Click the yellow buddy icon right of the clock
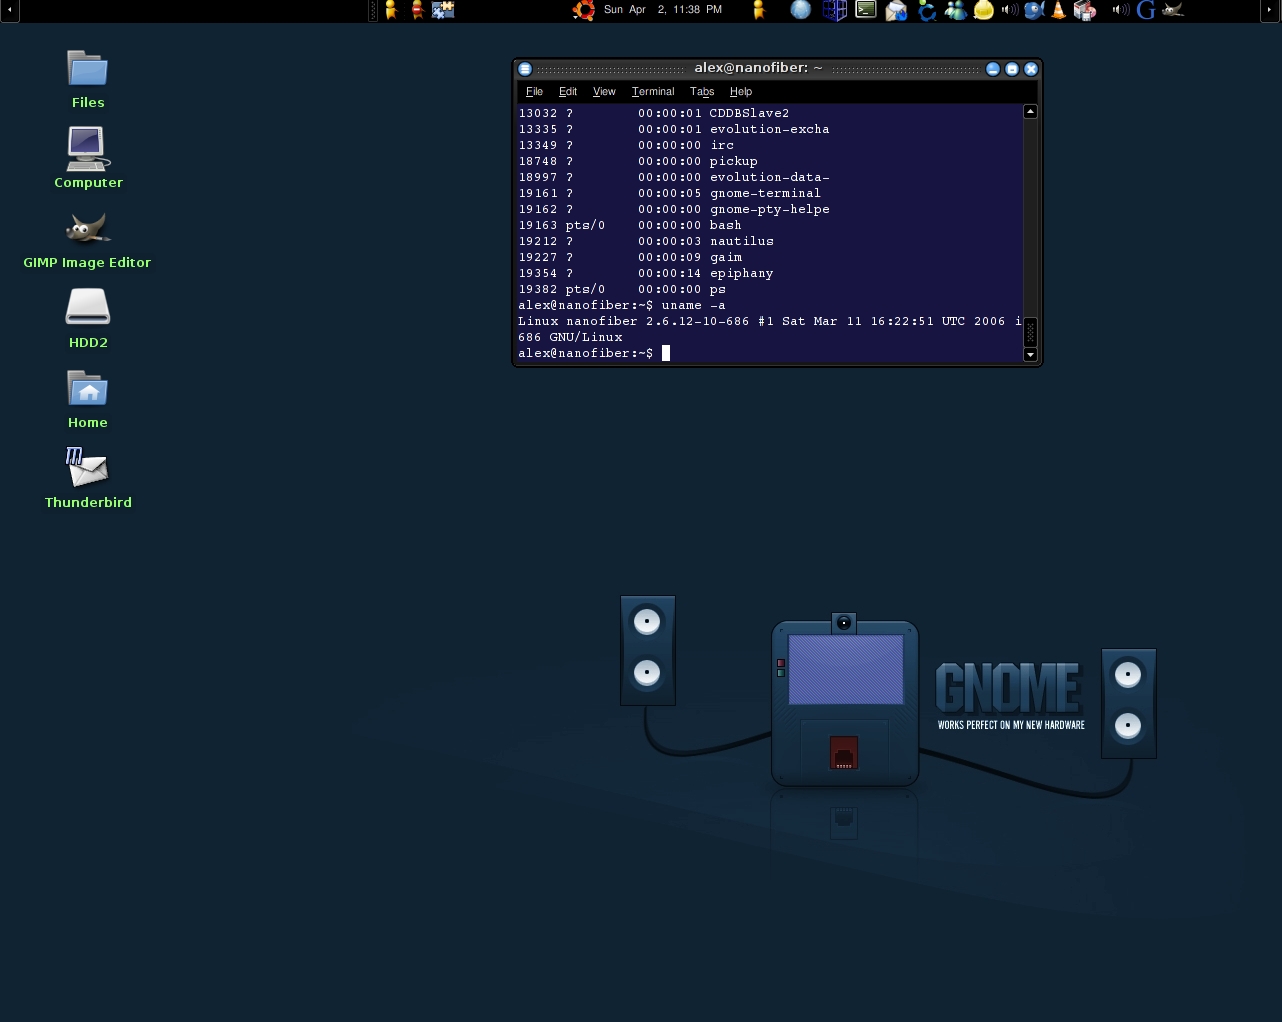The width and height of the screenshot is (1282, 1022). pyautogui.click(x=758, y=10)
